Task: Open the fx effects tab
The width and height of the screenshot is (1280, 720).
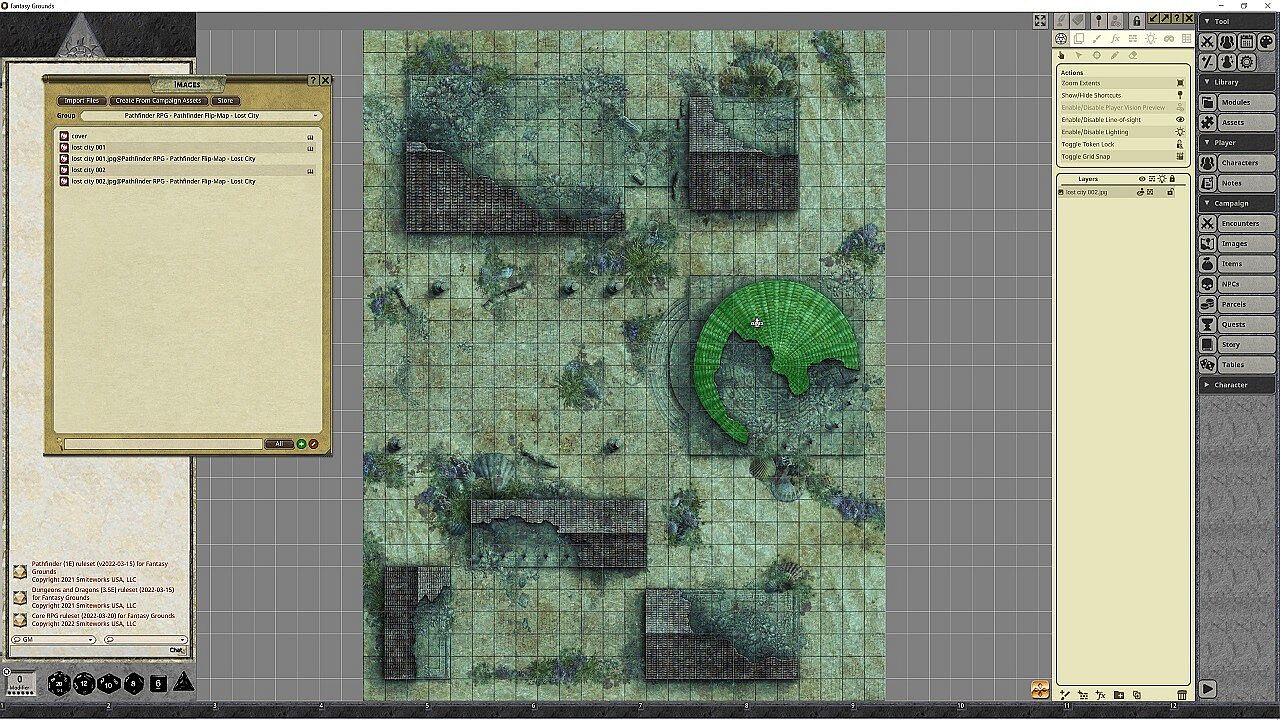Action: click(x=1115, y=39)
